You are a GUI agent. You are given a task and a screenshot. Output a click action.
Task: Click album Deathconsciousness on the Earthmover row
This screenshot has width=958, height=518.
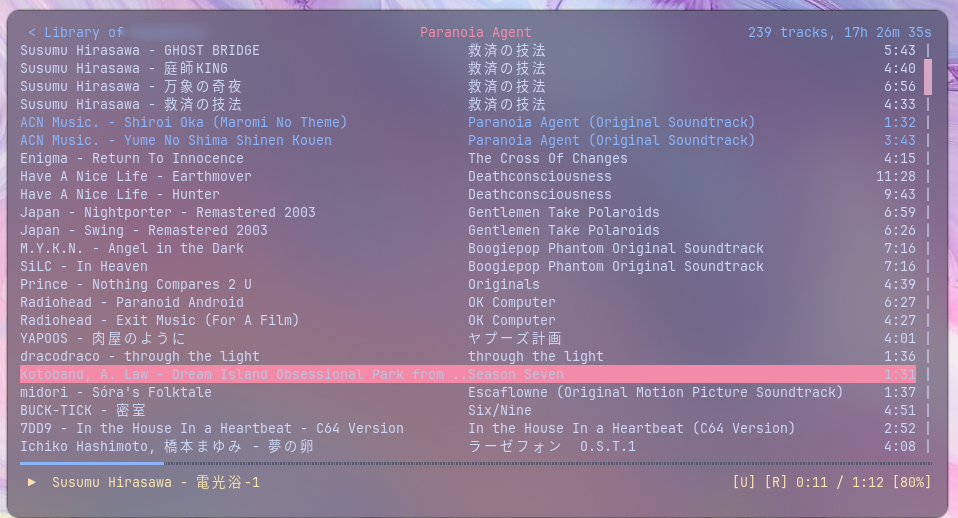[x=539, y=177]
